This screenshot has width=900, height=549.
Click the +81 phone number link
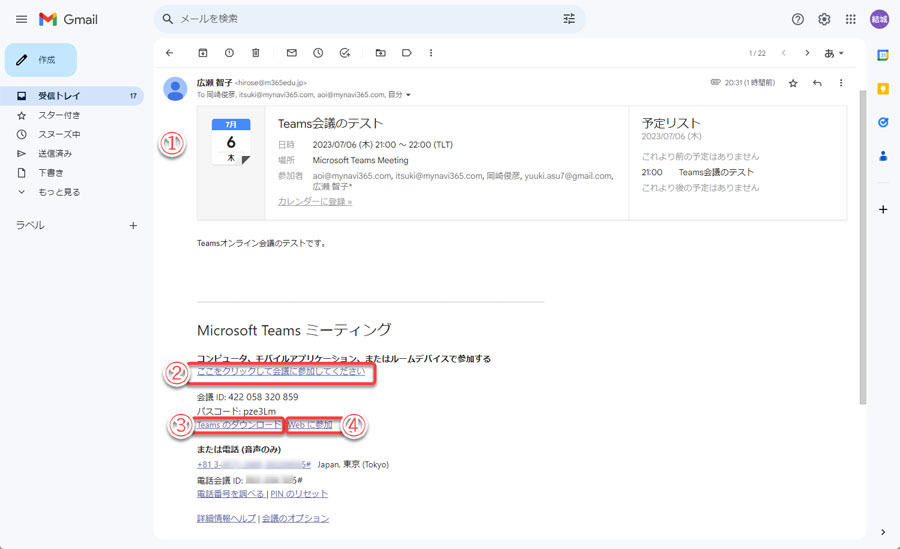pos(254,465)
